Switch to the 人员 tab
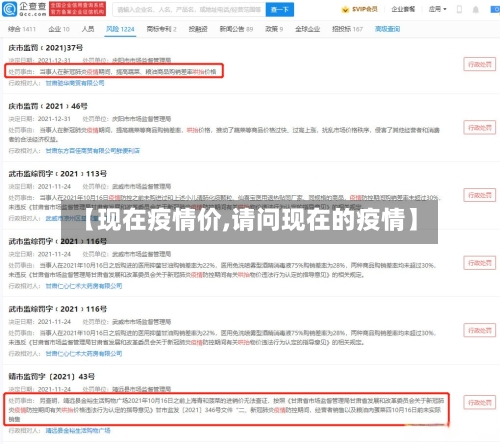 tap(88, 29)
